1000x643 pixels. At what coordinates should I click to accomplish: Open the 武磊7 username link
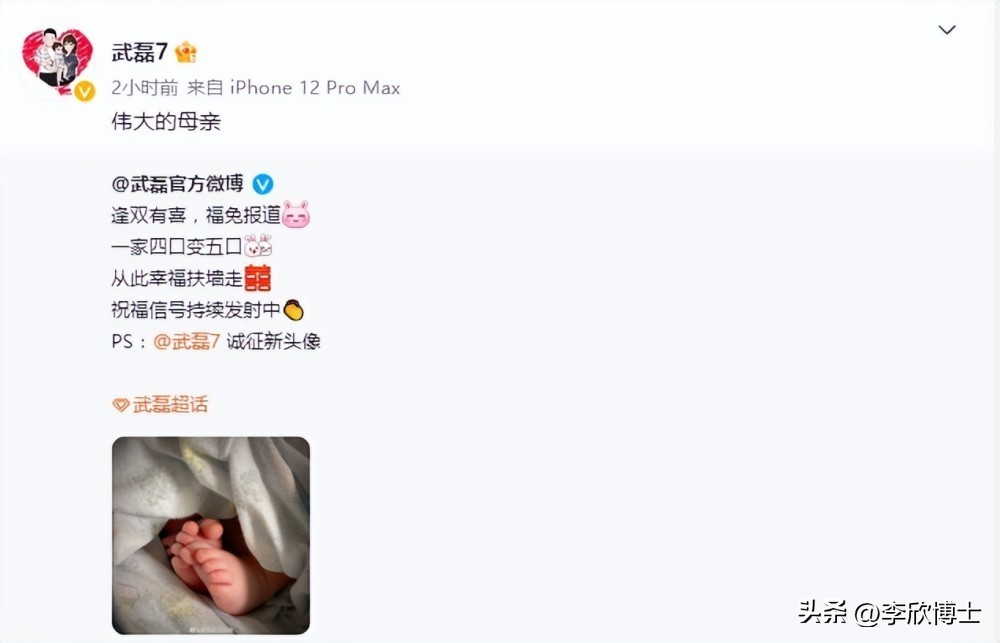[139, 52]
